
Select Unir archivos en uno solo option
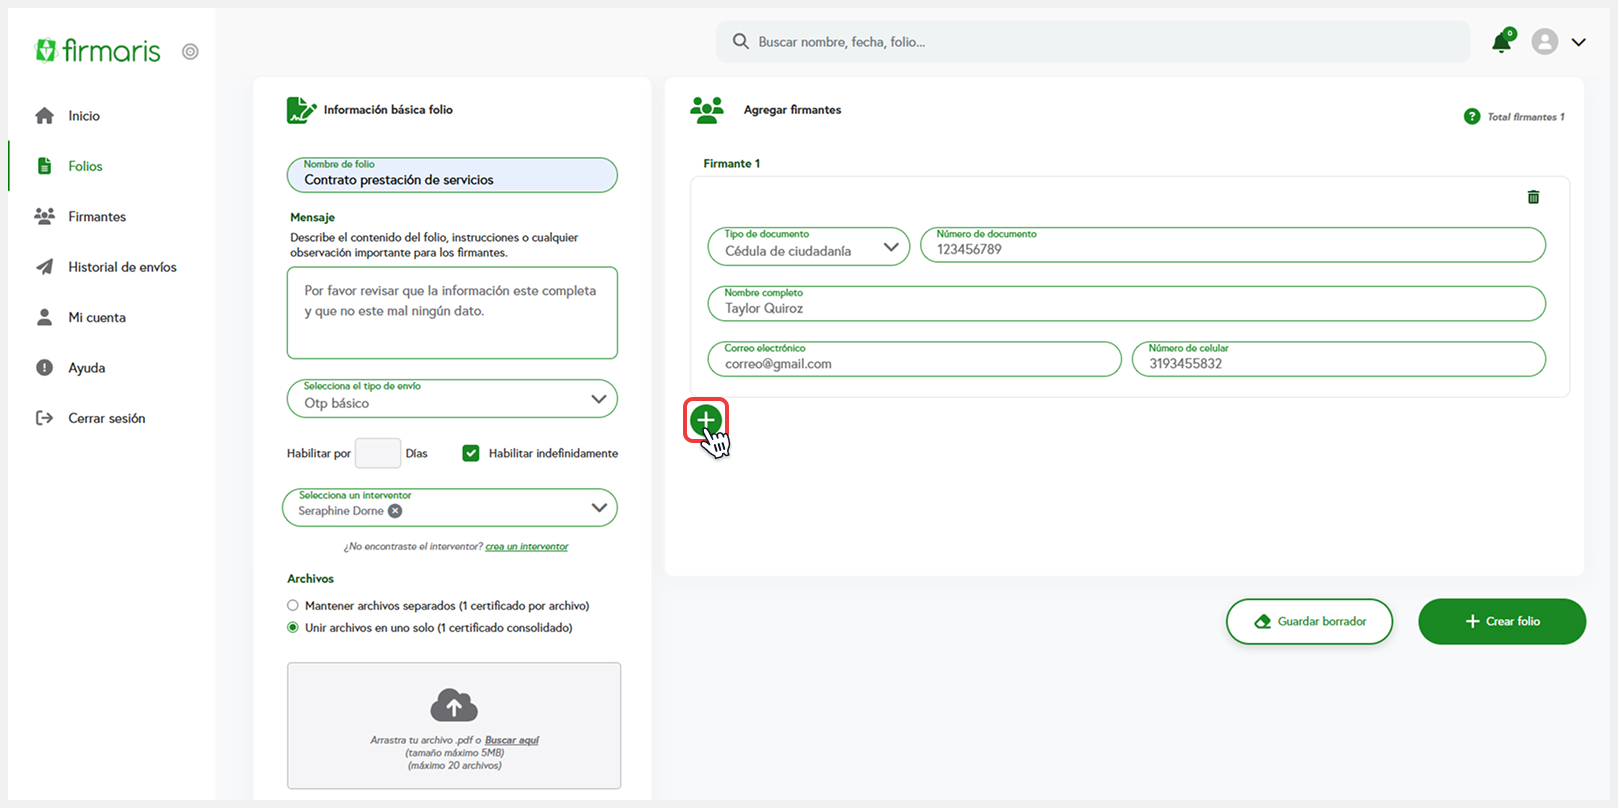pyautogui.click(x=293, y=628)
